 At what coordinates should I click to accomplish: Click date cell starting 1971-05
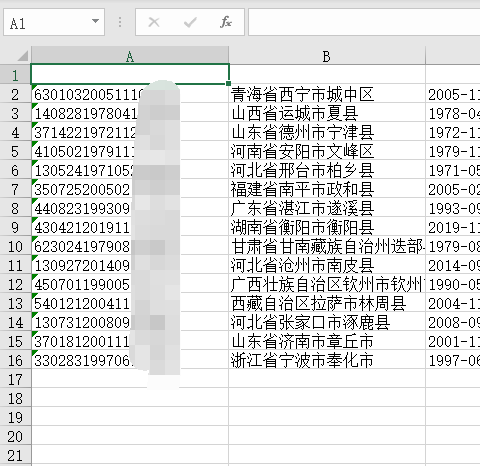[453, 169]
